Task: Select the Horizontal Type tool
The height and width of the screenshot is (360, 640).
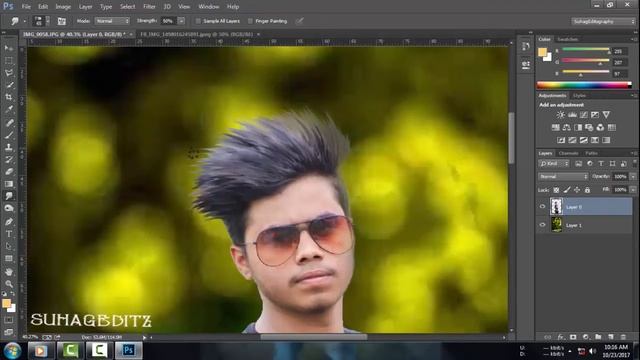Action: [9, 234]
